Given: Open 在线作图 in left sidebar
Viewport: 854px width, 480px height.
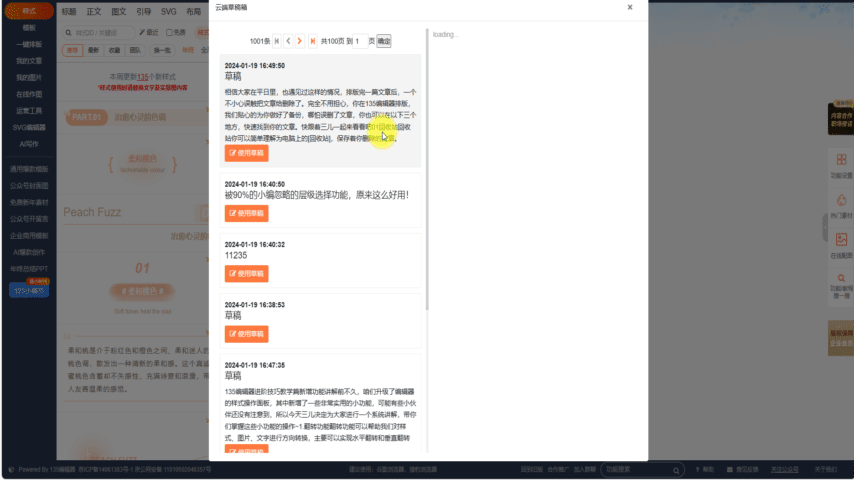Looking at the screenshot, I should coord(29,94).
